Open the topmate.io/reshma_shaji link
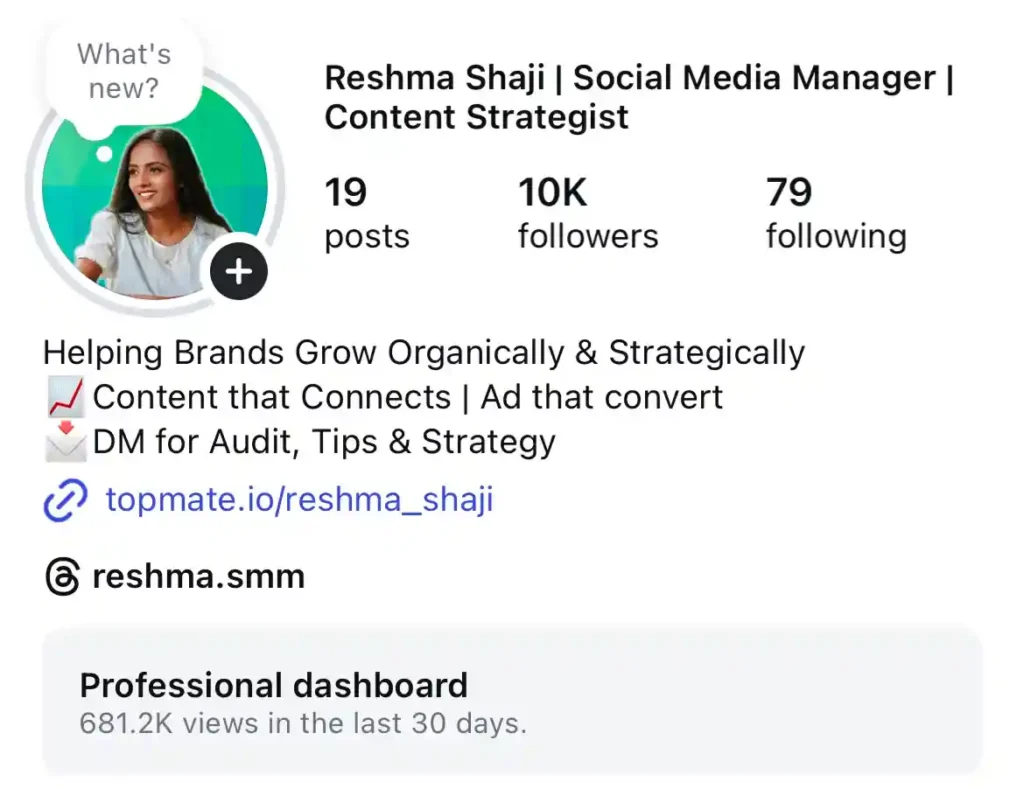Viewport: 1024px width, 789px height. pyautogui.click(x=299, y=500)
